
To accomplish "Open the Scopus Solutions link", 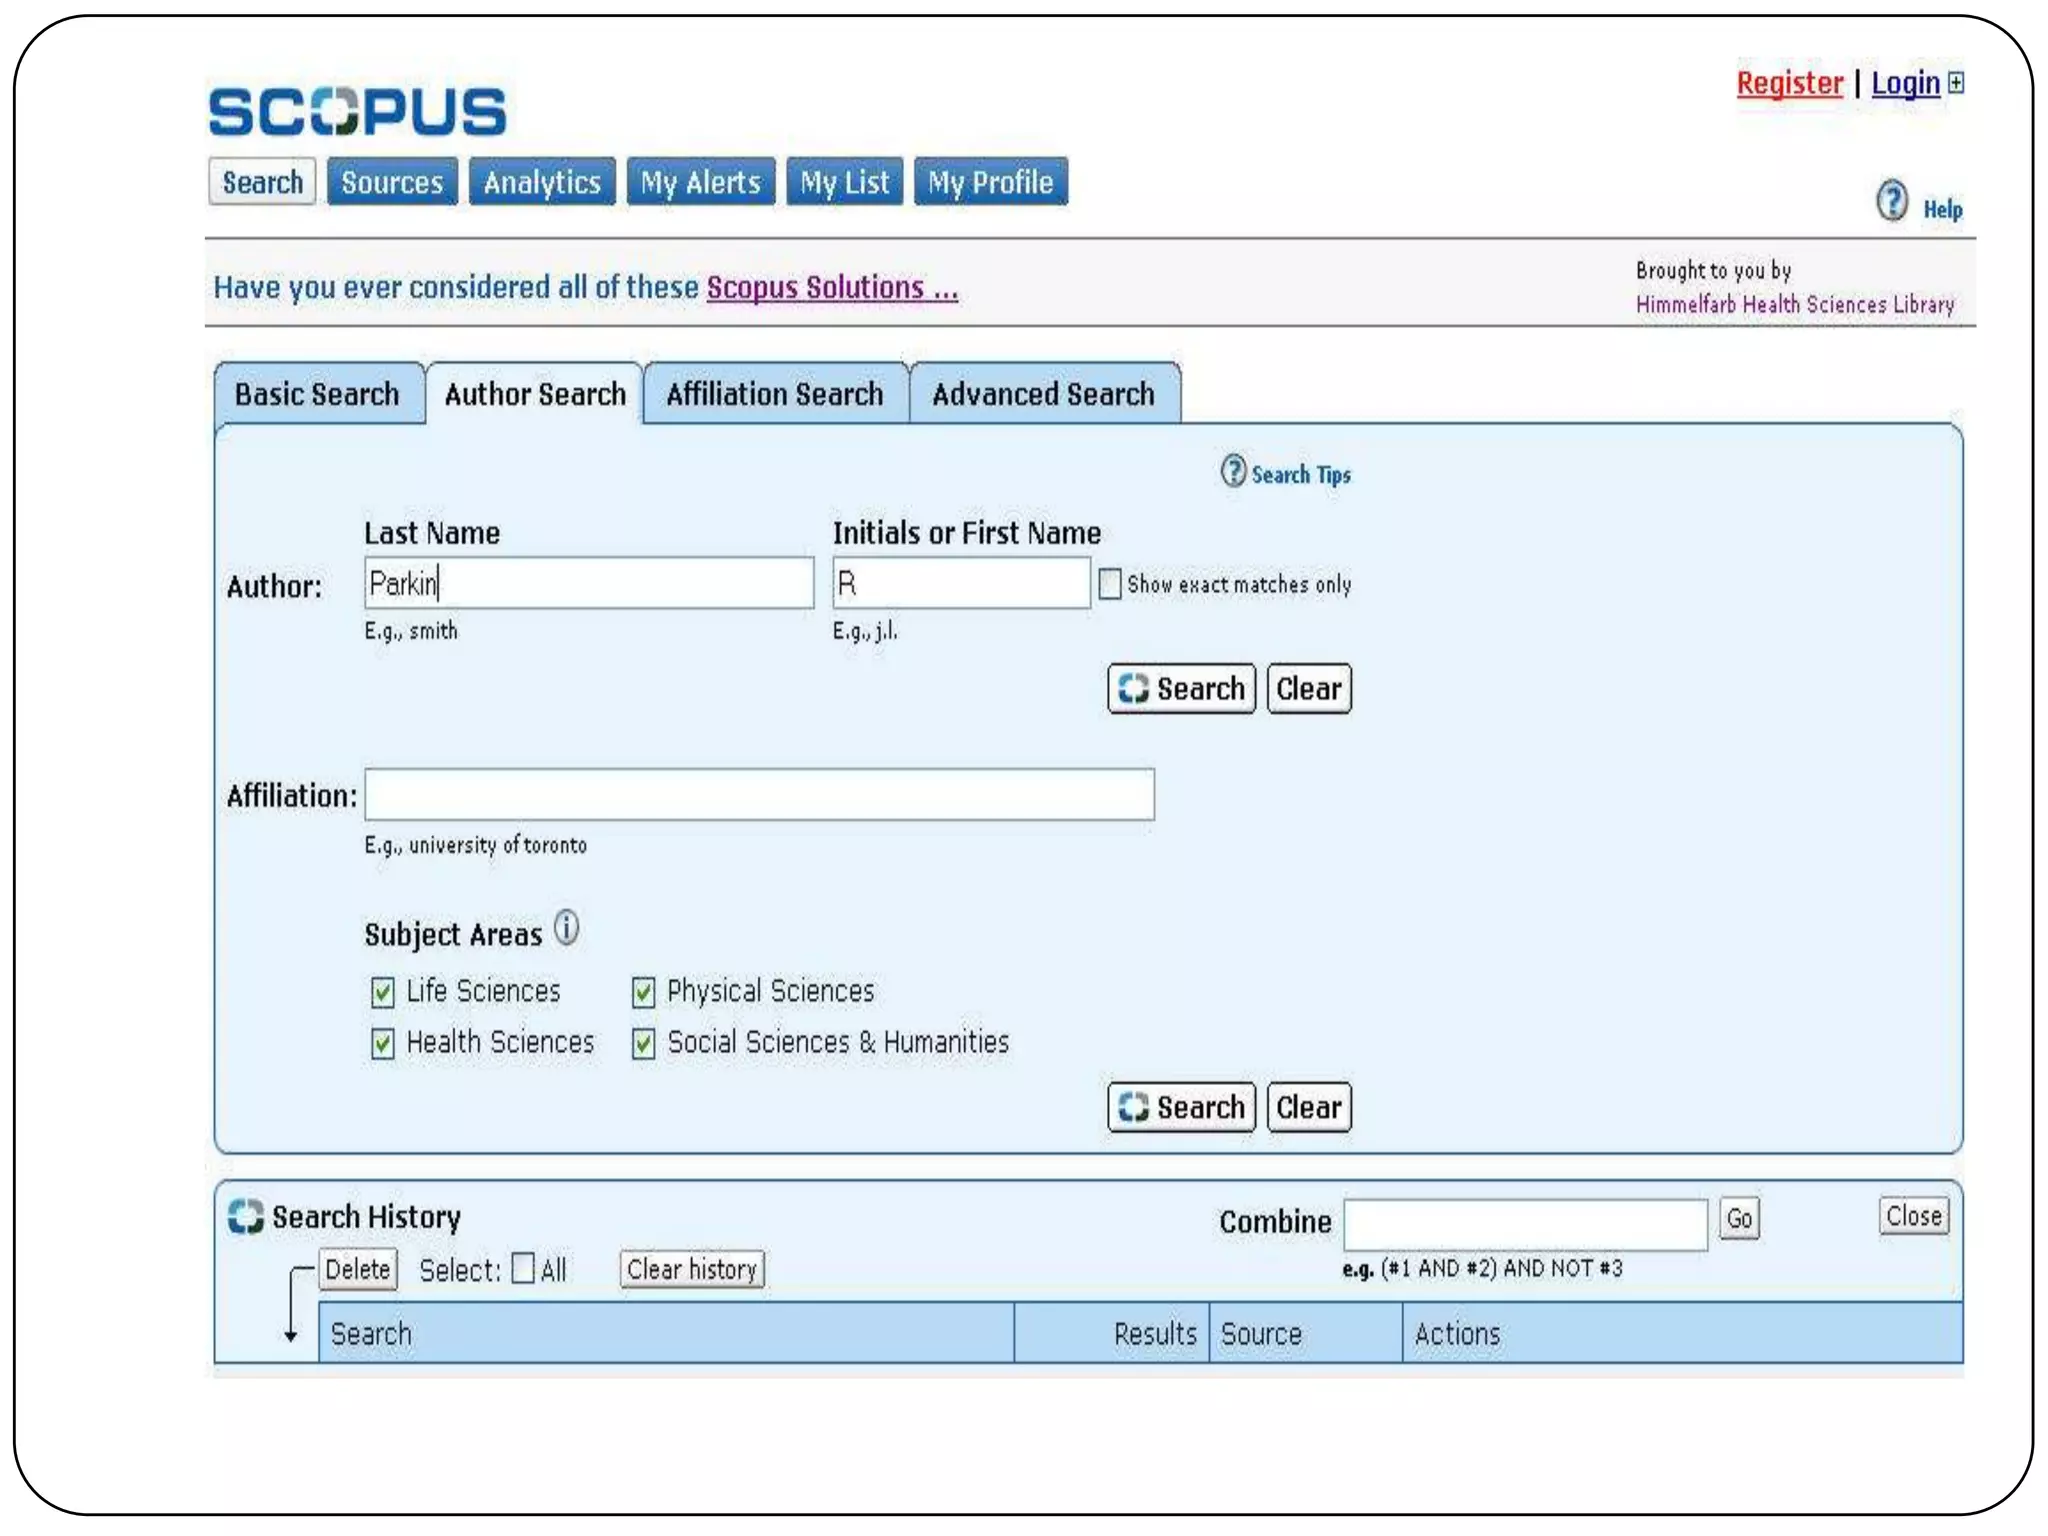I will pyautogui.click(x=832, y=288).
